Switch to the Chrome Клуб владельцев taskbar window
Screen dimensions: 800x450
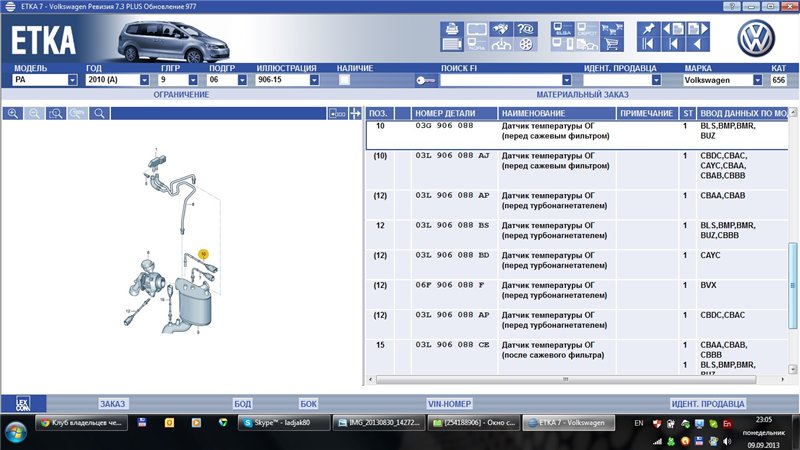point(82,422)
